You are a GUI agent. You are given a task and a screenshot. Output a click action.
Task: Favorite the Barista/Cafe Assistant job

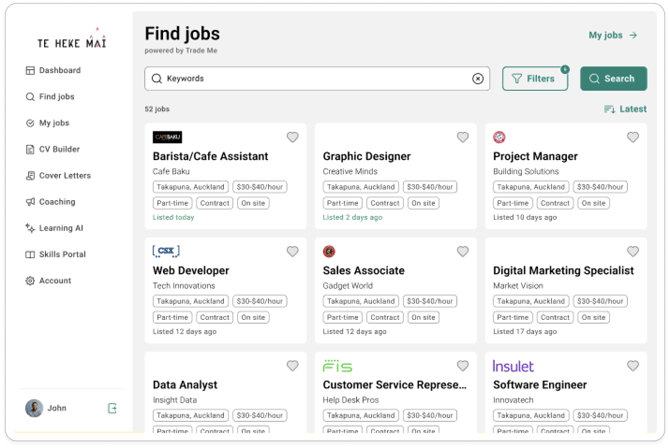pyautogui.click(x=292, y=138)
